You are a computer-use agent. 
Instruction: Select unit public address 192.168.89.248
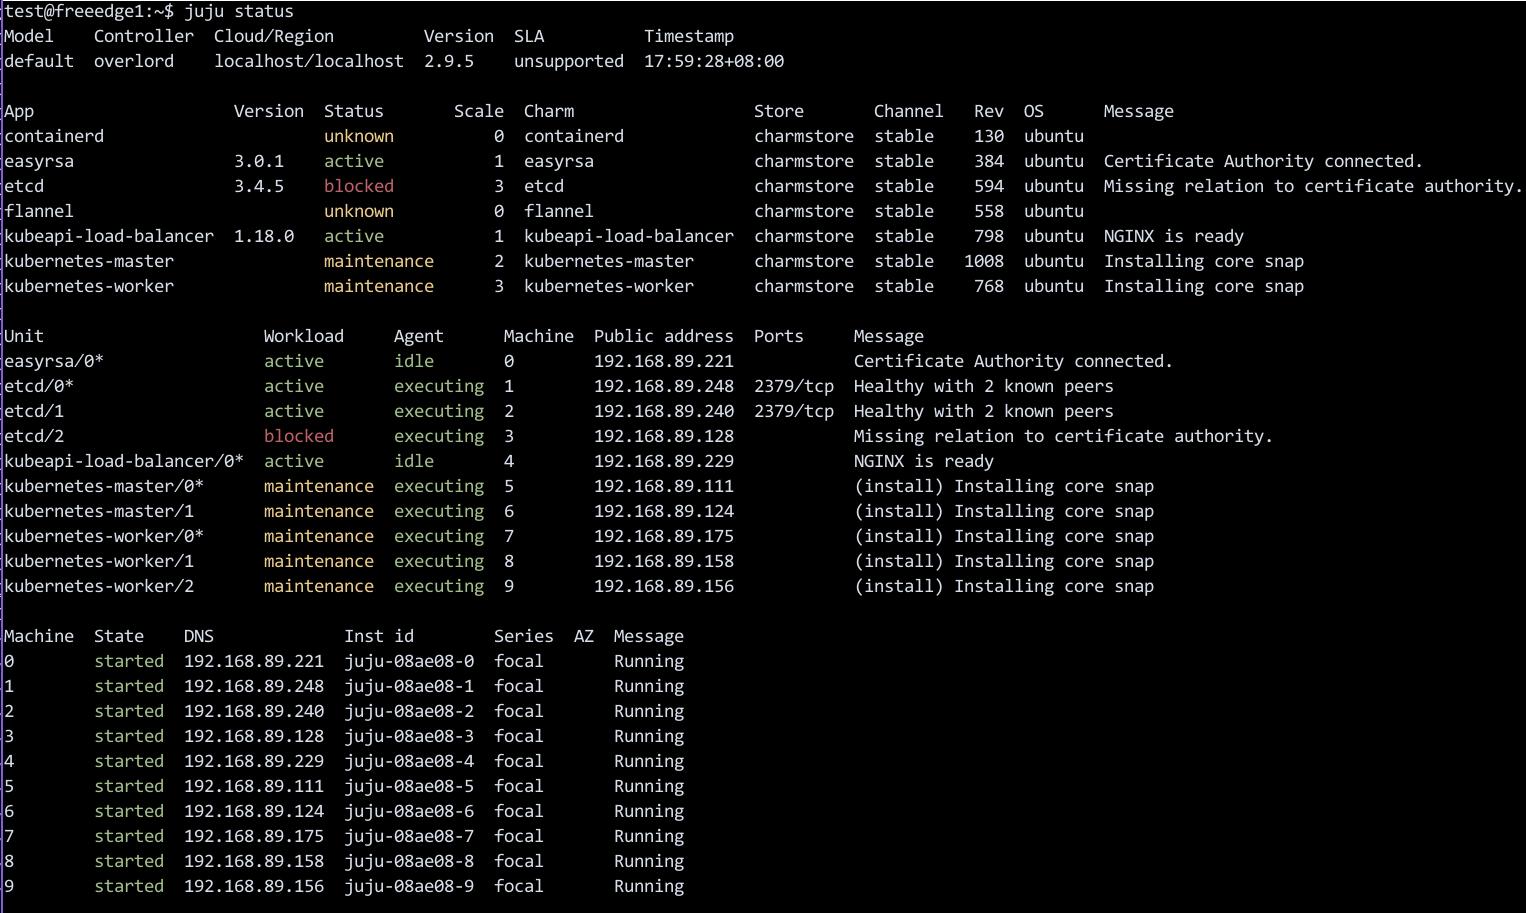click(x=664, y=386)
